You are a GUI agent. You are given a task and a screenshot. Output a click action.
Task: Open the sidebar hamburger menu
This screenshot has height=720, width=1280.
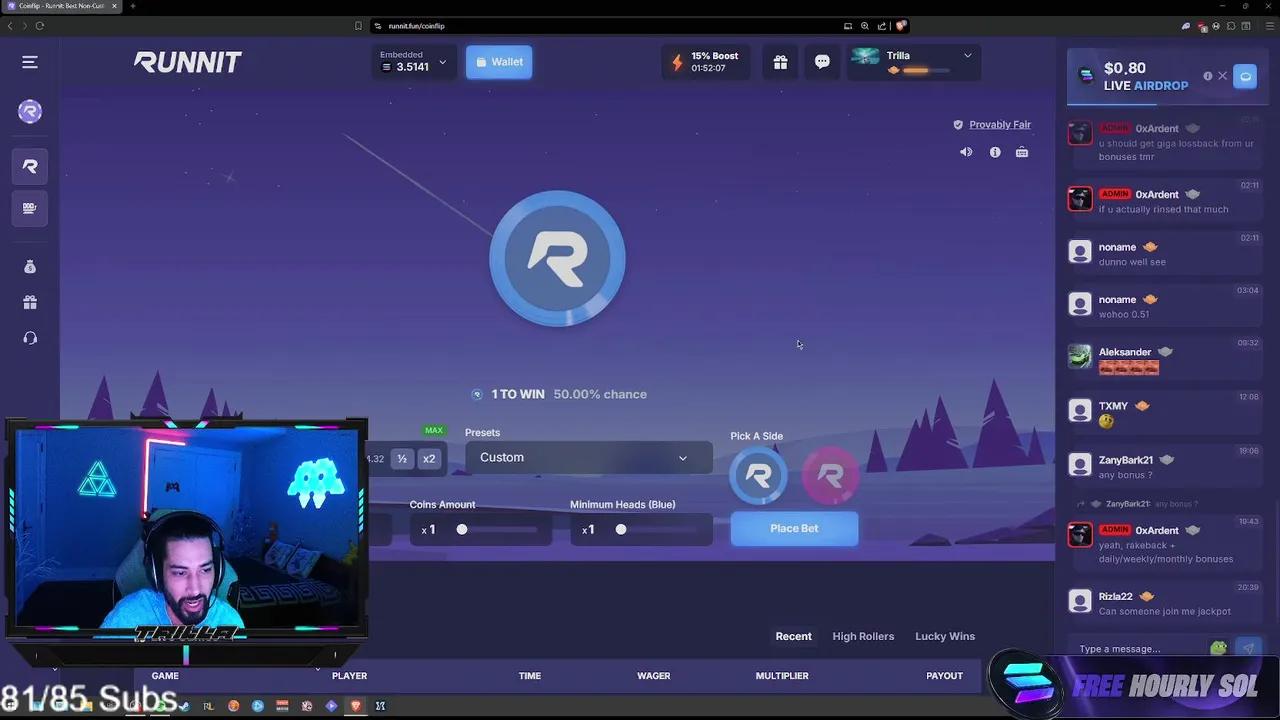click(29, 62)
